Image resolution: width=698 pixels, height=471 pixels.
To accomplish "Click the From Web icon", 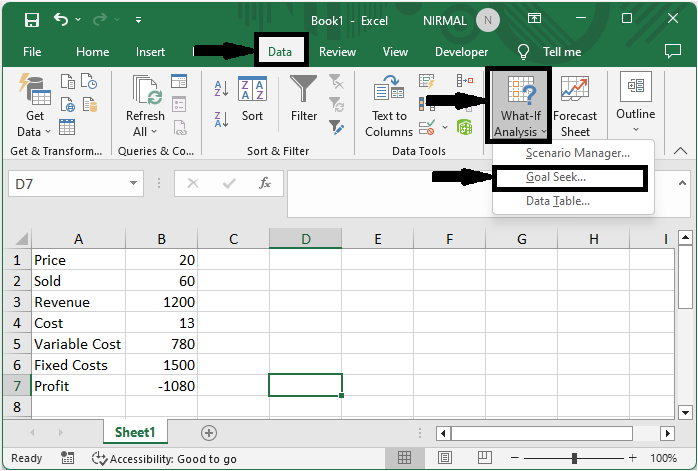I will [68, 105].
